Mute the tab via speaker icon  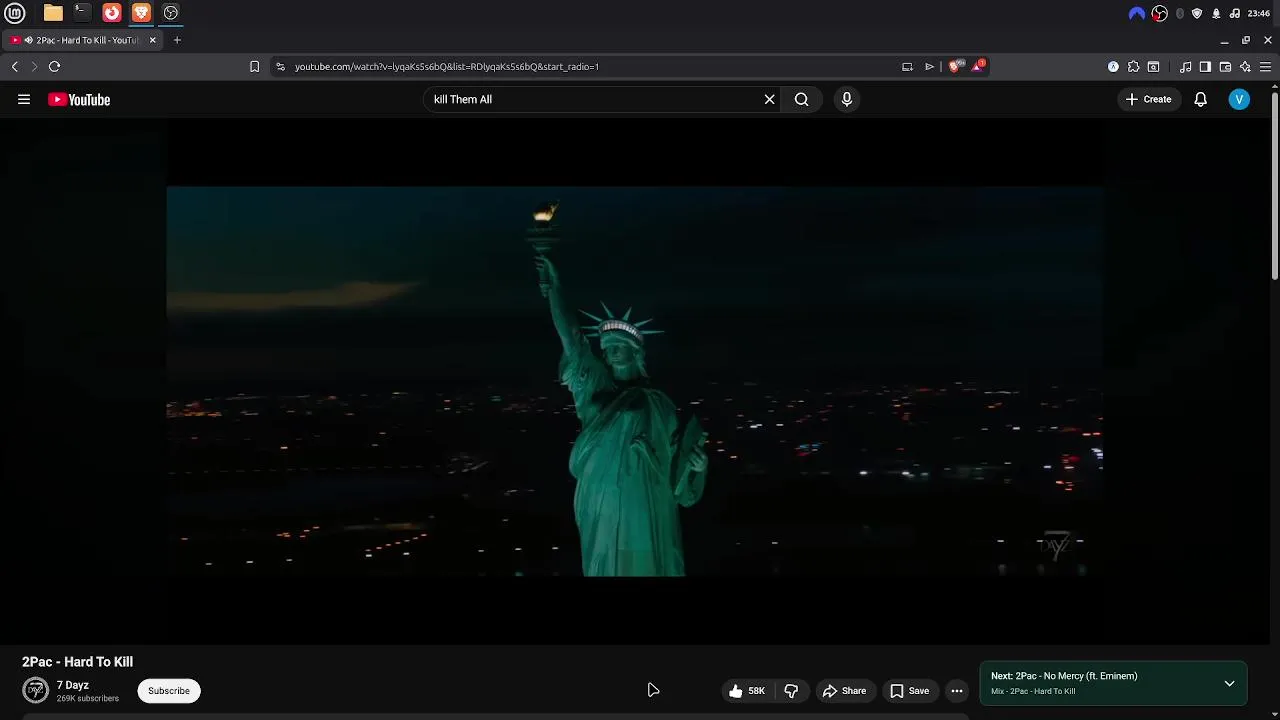(x=28, y=40)
